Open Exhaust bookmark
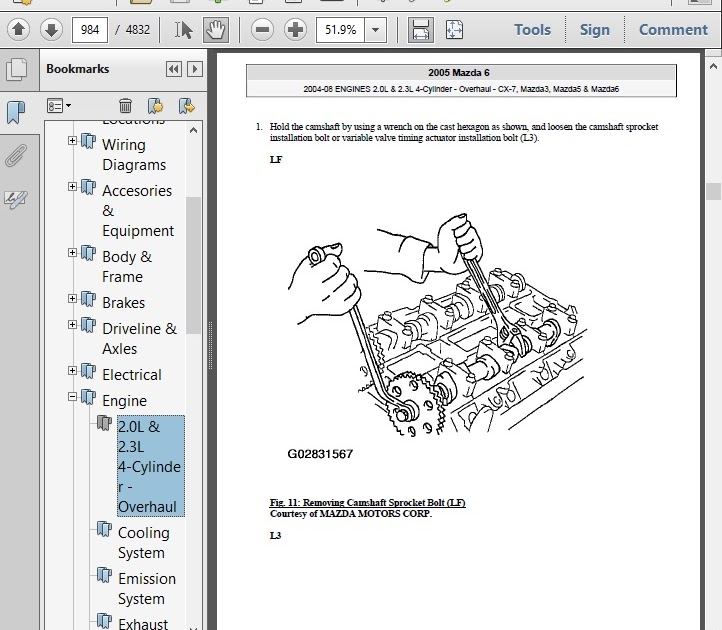The width and height of the screenshot is (722, 630). (x=143, y=624)
